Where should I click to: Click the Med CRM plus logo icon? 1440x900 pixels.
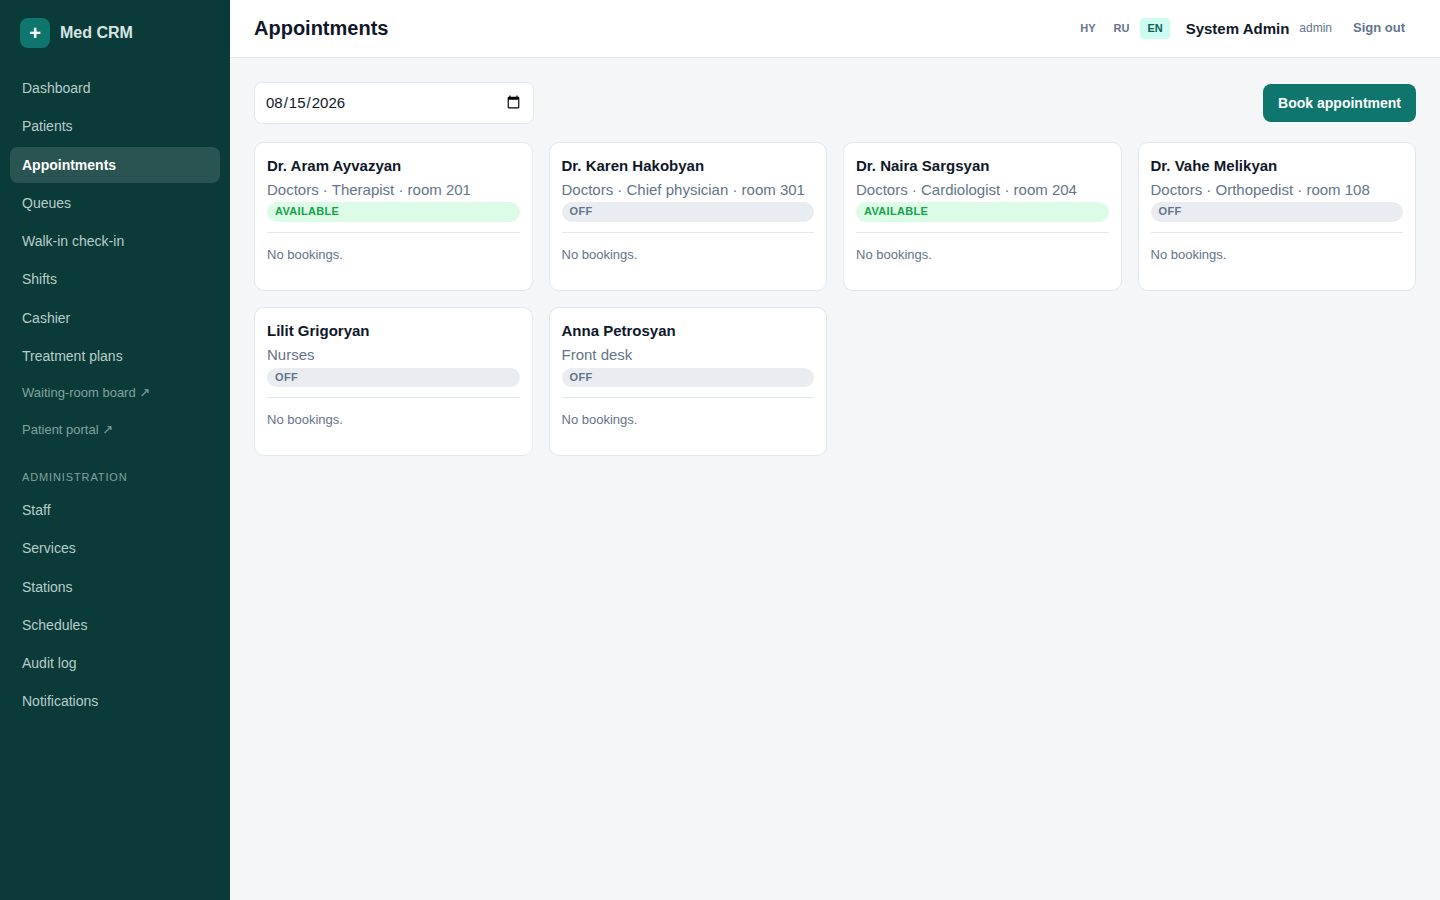[x=35, y=32]
